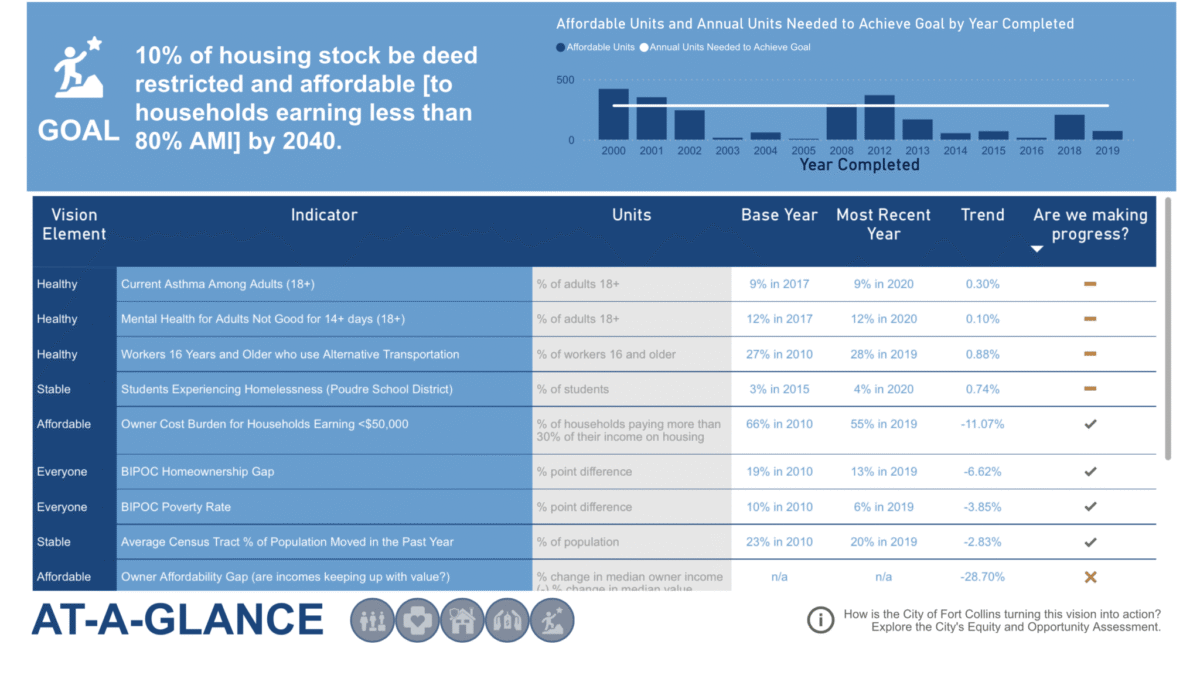
Task: Sort by the Trend column header
Action: click(982, 215)
